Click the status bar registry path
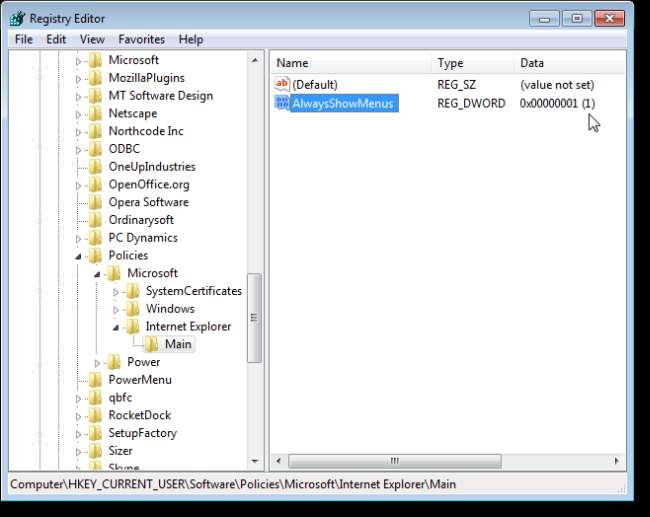This screenshot has width=650, height=517. [x=233, y=484]
